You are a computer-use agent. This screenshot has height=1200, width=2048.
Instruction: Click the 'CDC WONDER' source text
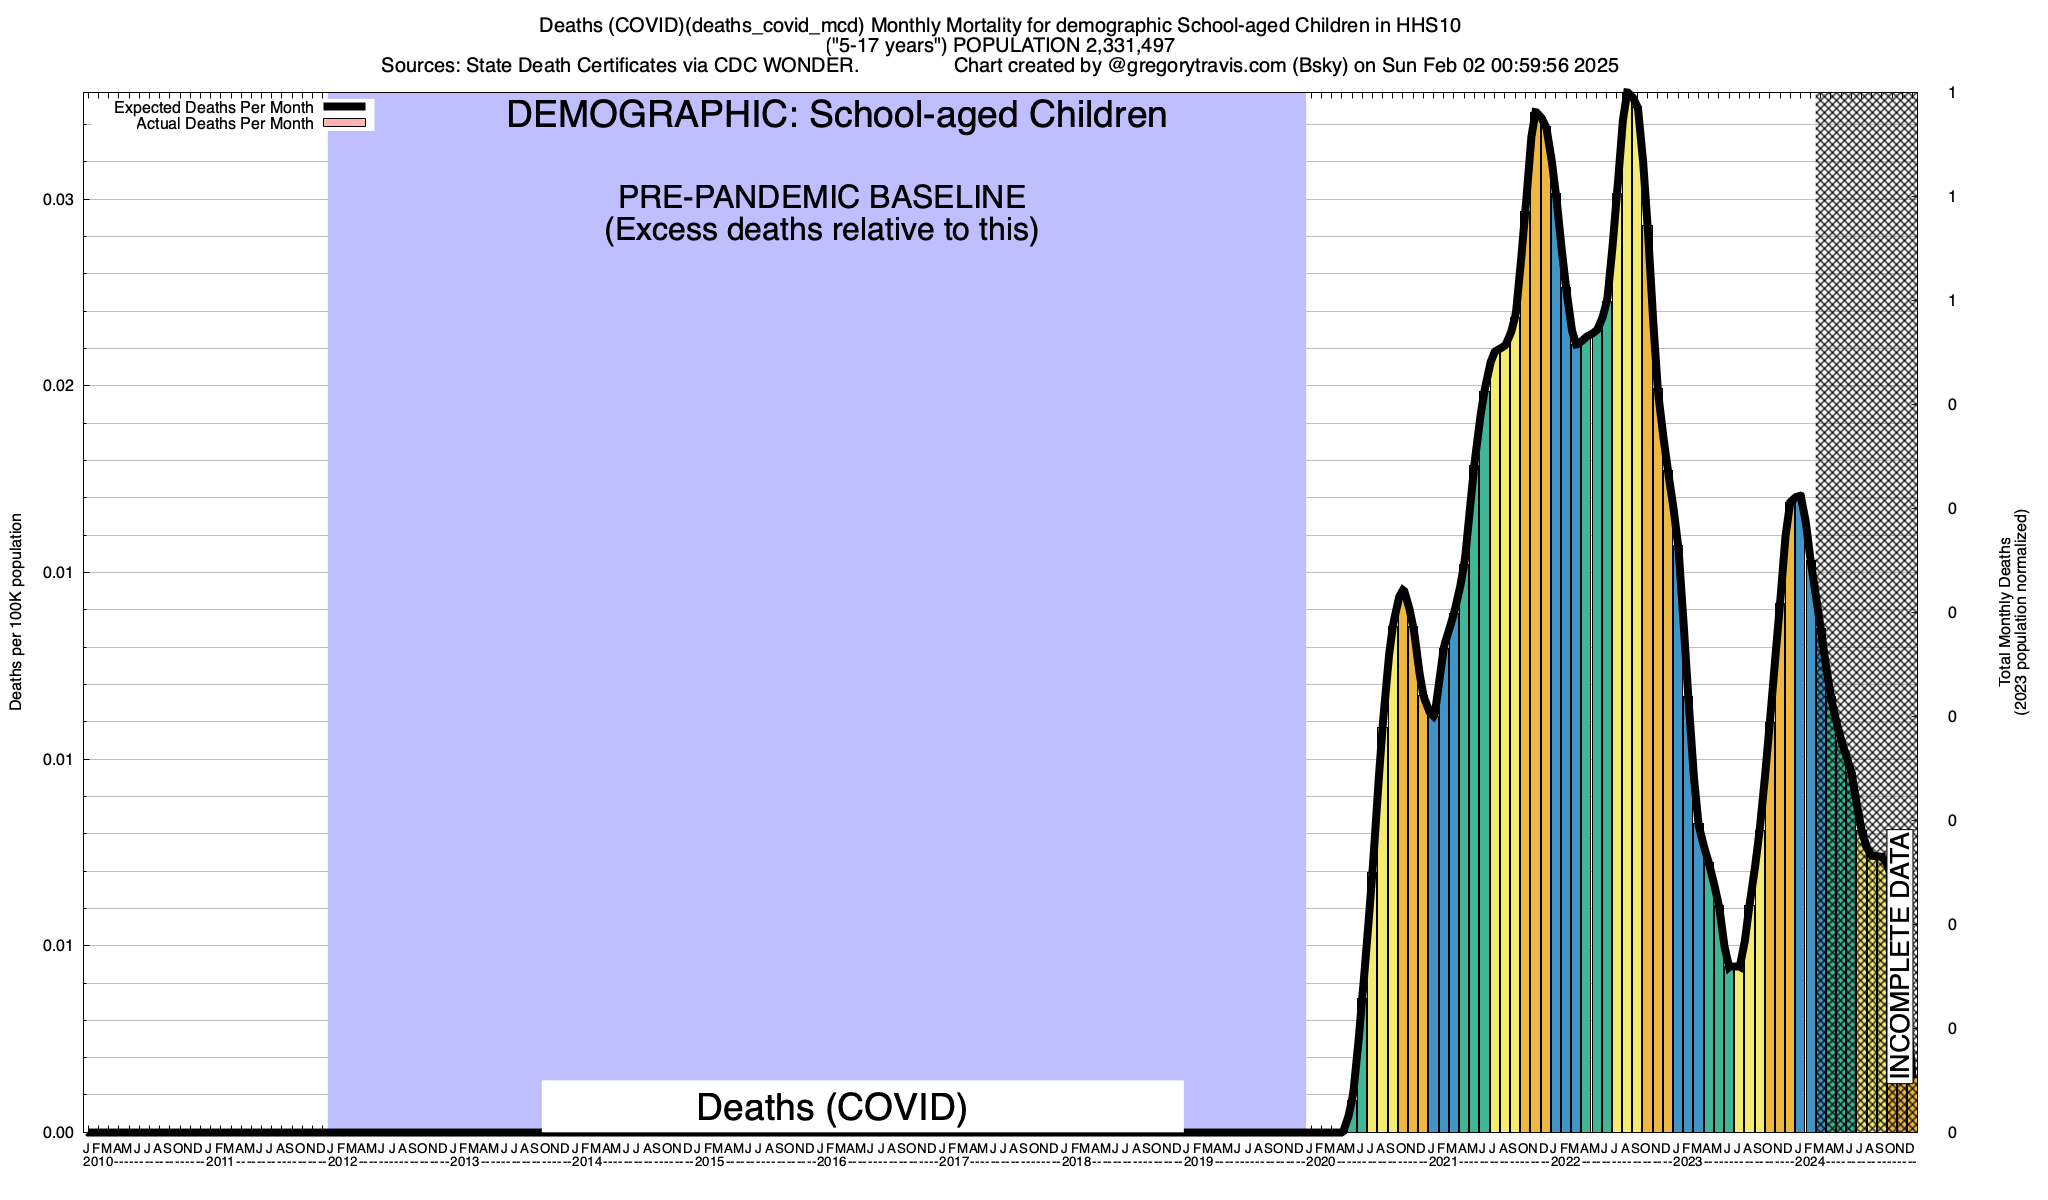(786, 66)
